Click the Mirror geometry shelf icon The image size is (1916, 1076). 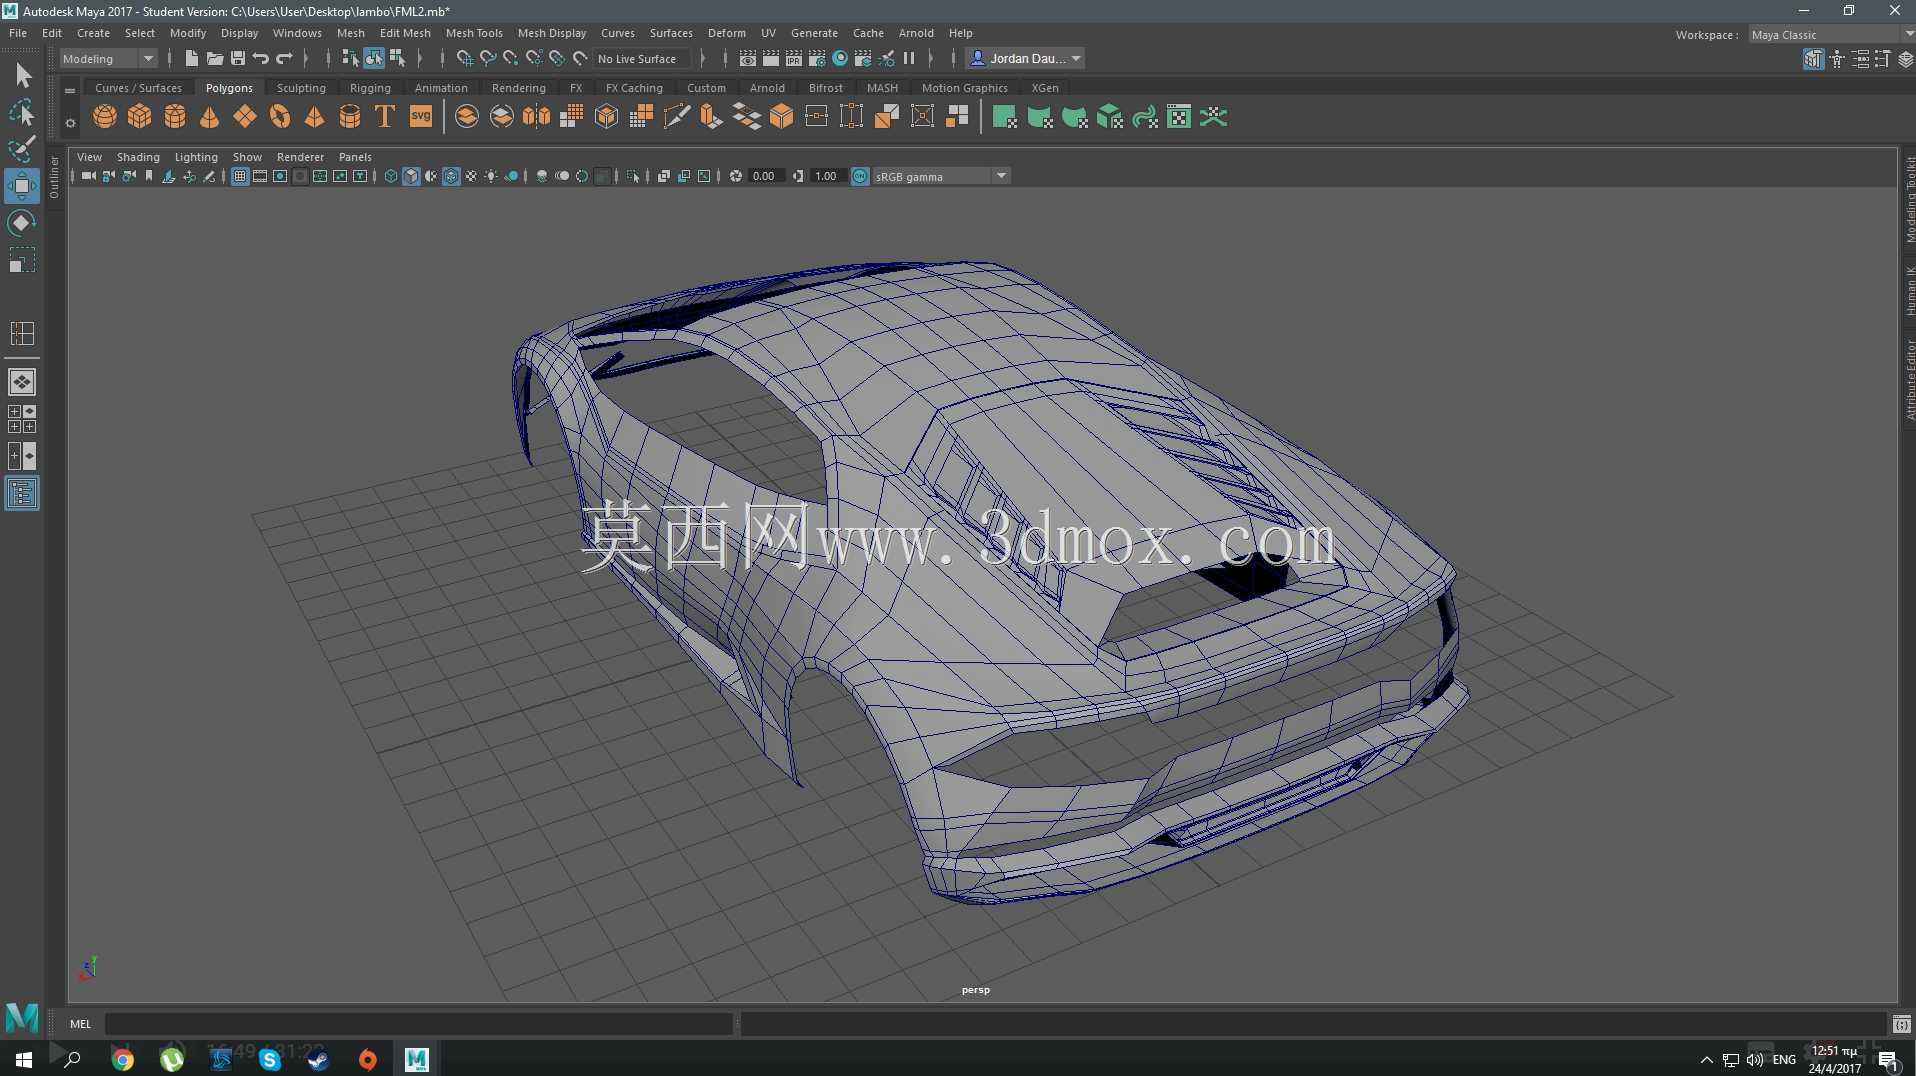tap(537, 117)
